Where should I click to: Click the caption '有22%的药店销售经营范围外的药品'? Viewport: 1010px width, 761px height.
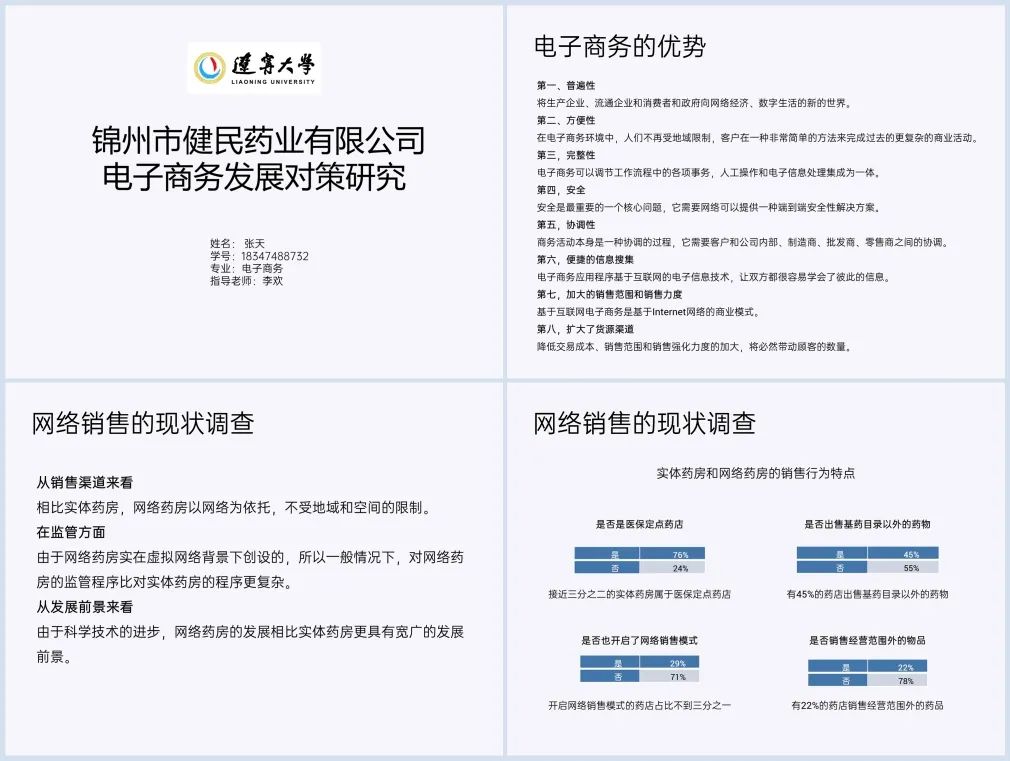point(867,705)
